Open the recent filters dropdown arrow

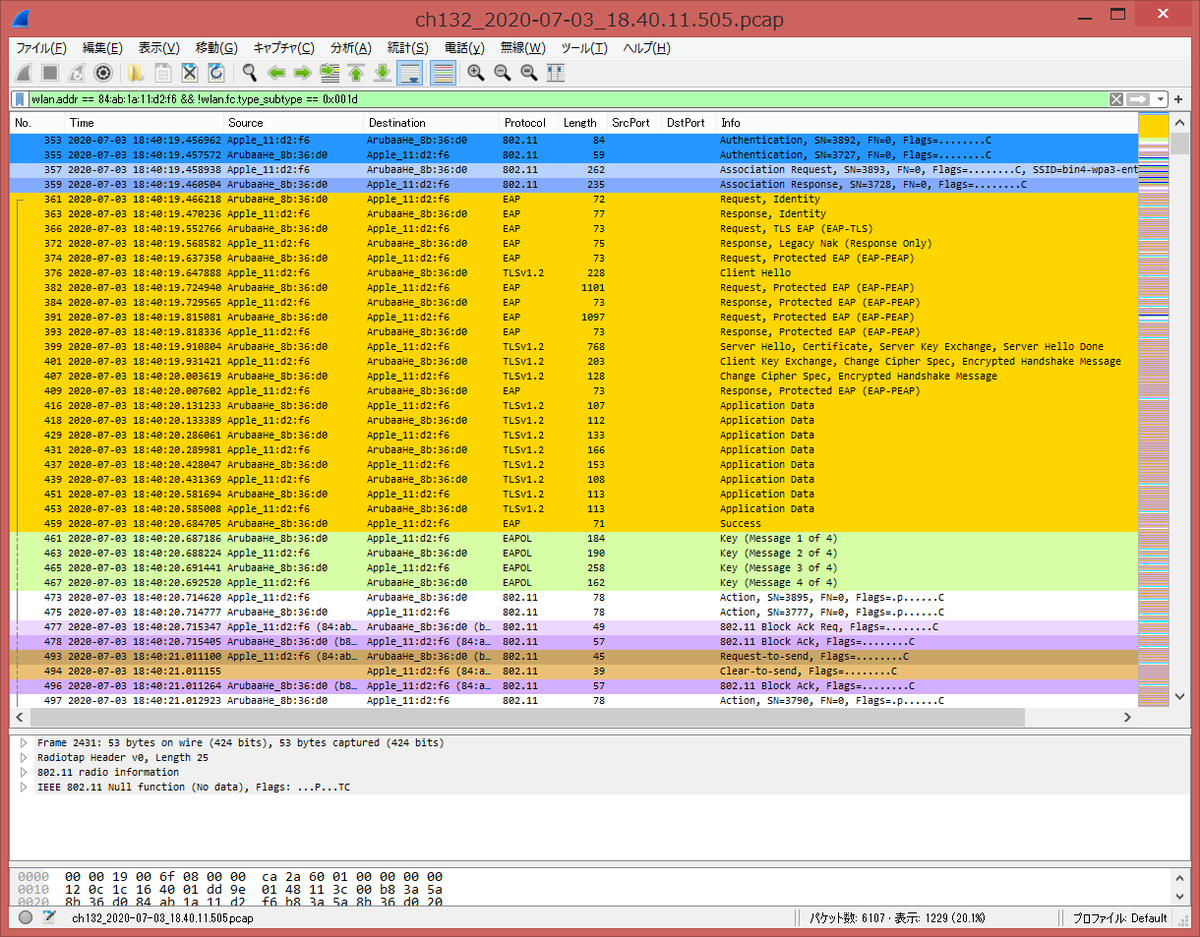1160,99
